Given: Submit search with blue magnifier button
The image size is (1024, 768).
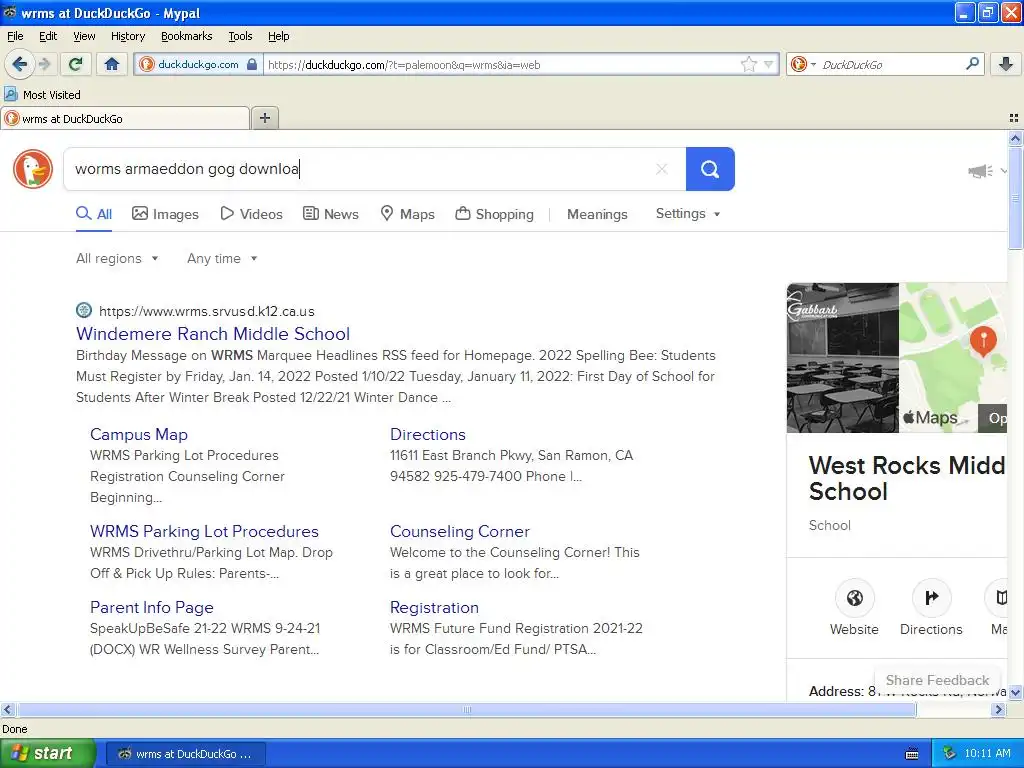Looking at the screenshot, I should point(710,169).
